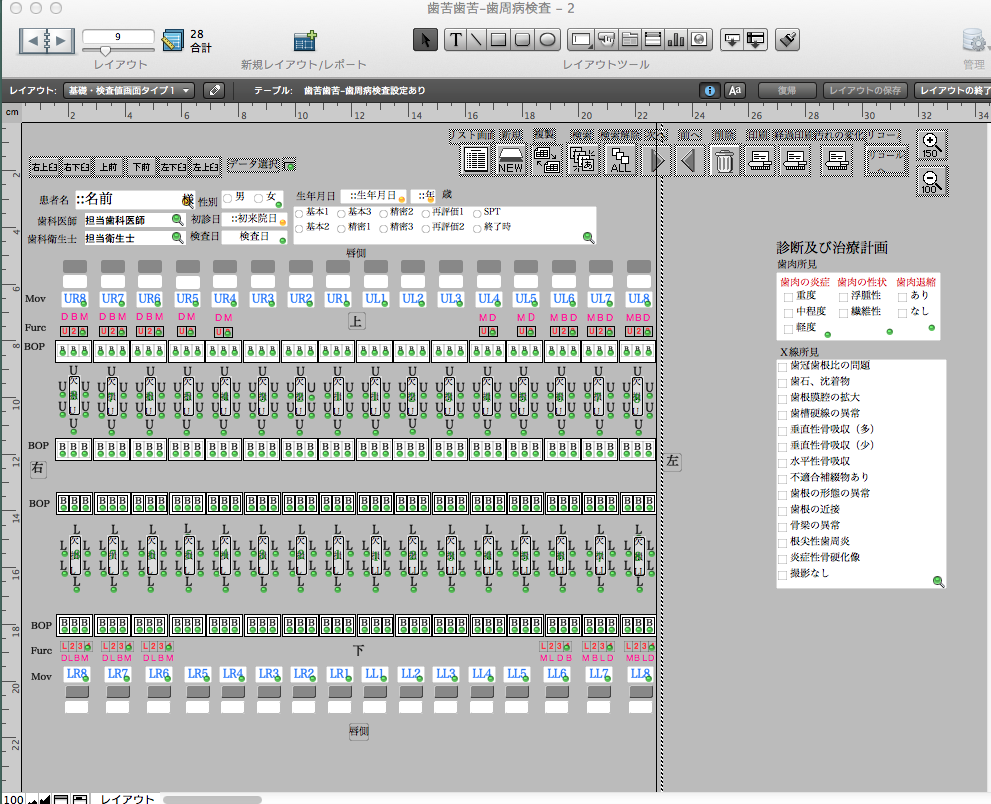Screen dimensions: 991x804
Task: Select the Web Viewer tool
Action: click(x=700, y=40)
